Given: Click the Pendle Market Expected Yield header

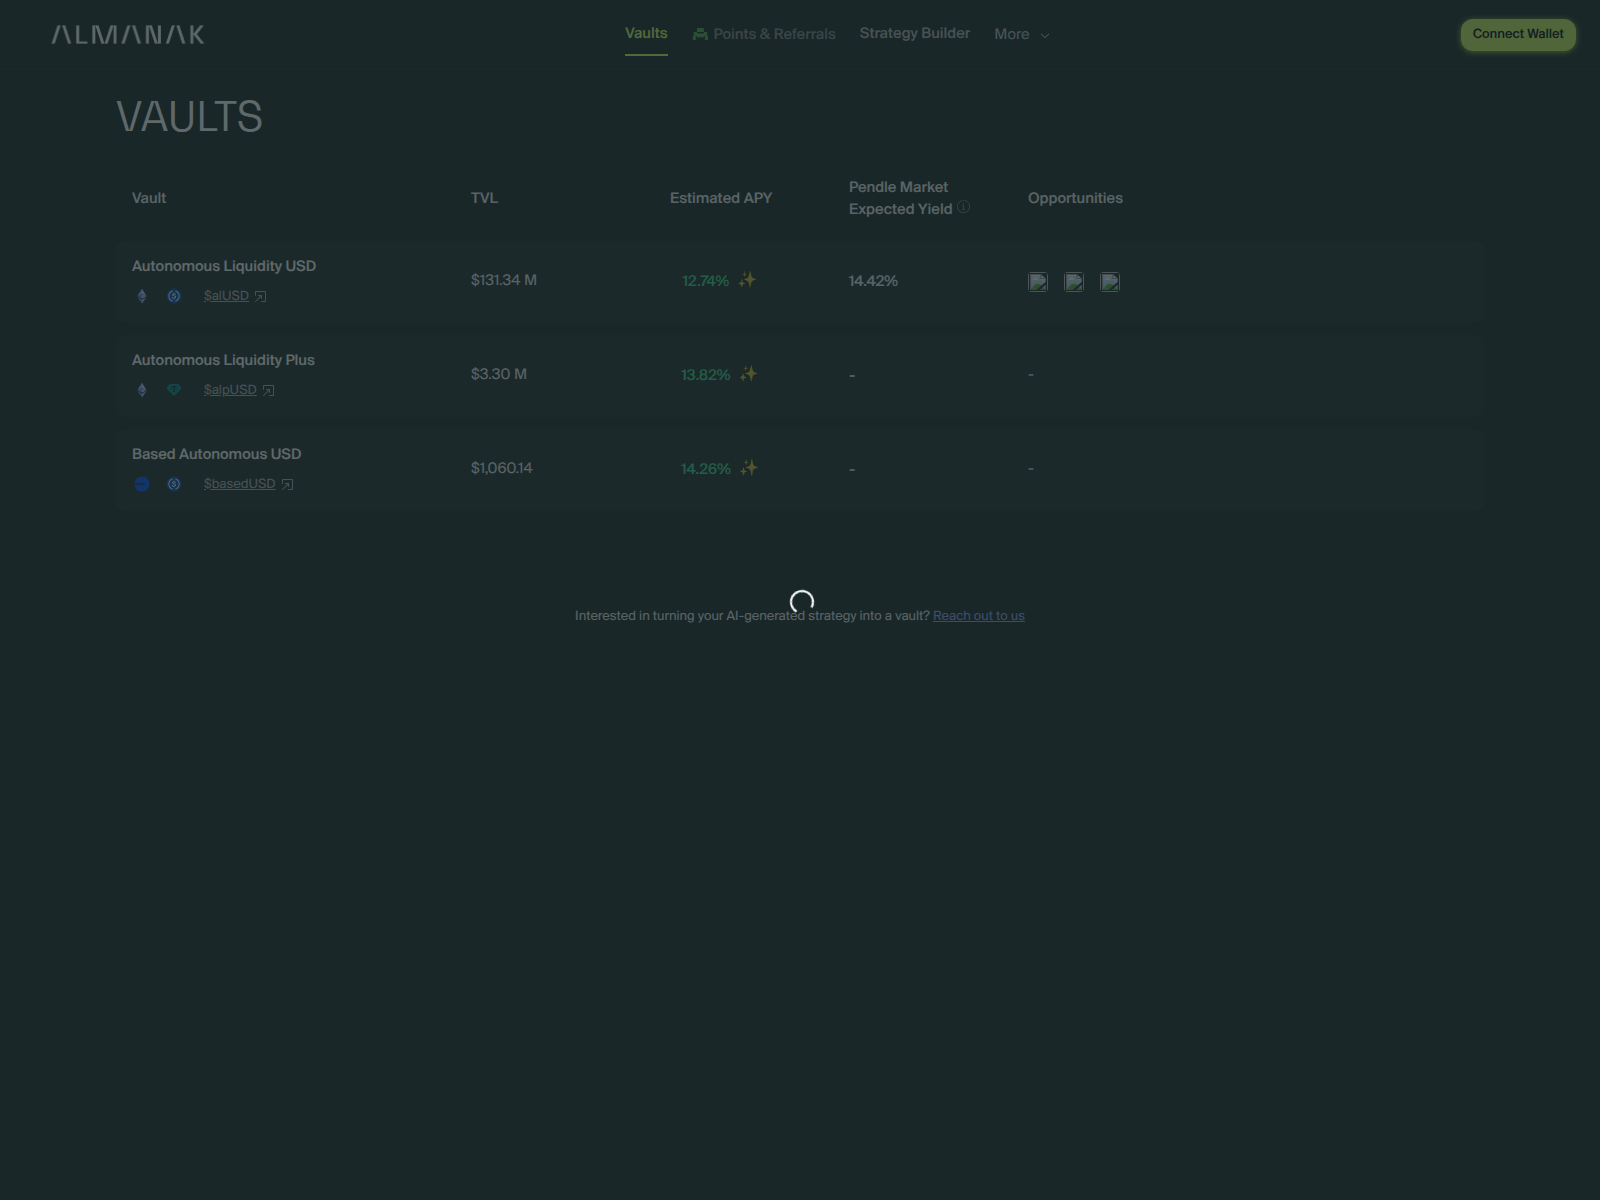Looking at the screenshot, I should (x=900, y=198).
